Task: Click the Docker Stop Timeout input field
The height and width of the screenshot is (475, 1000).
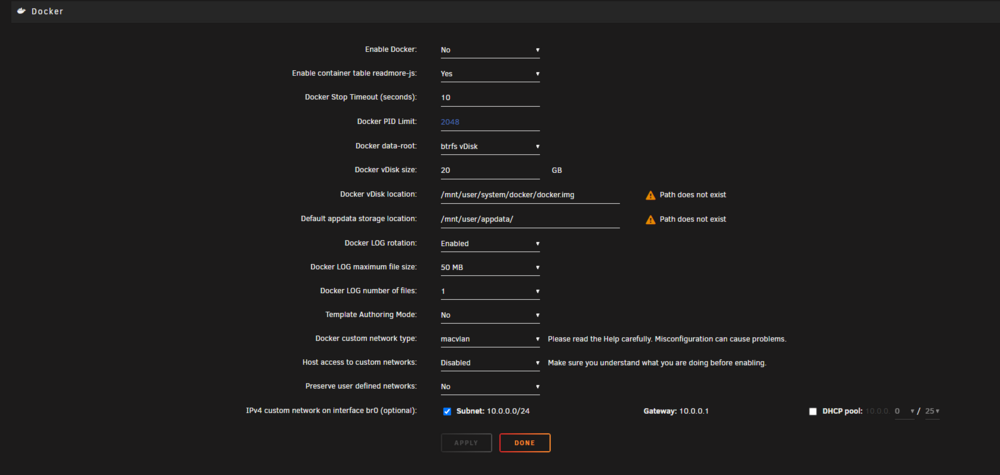Action: pos(490,98)
